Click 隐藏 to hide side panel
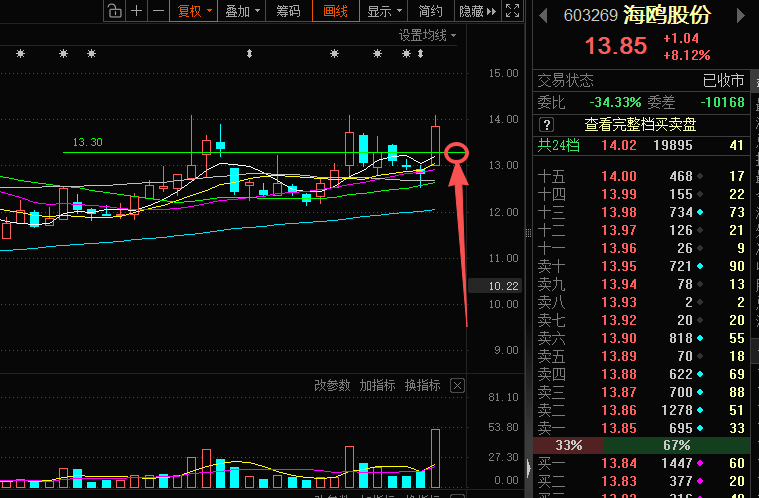Image resolution: width=759 pixels, height=498 pixels. 477,11
